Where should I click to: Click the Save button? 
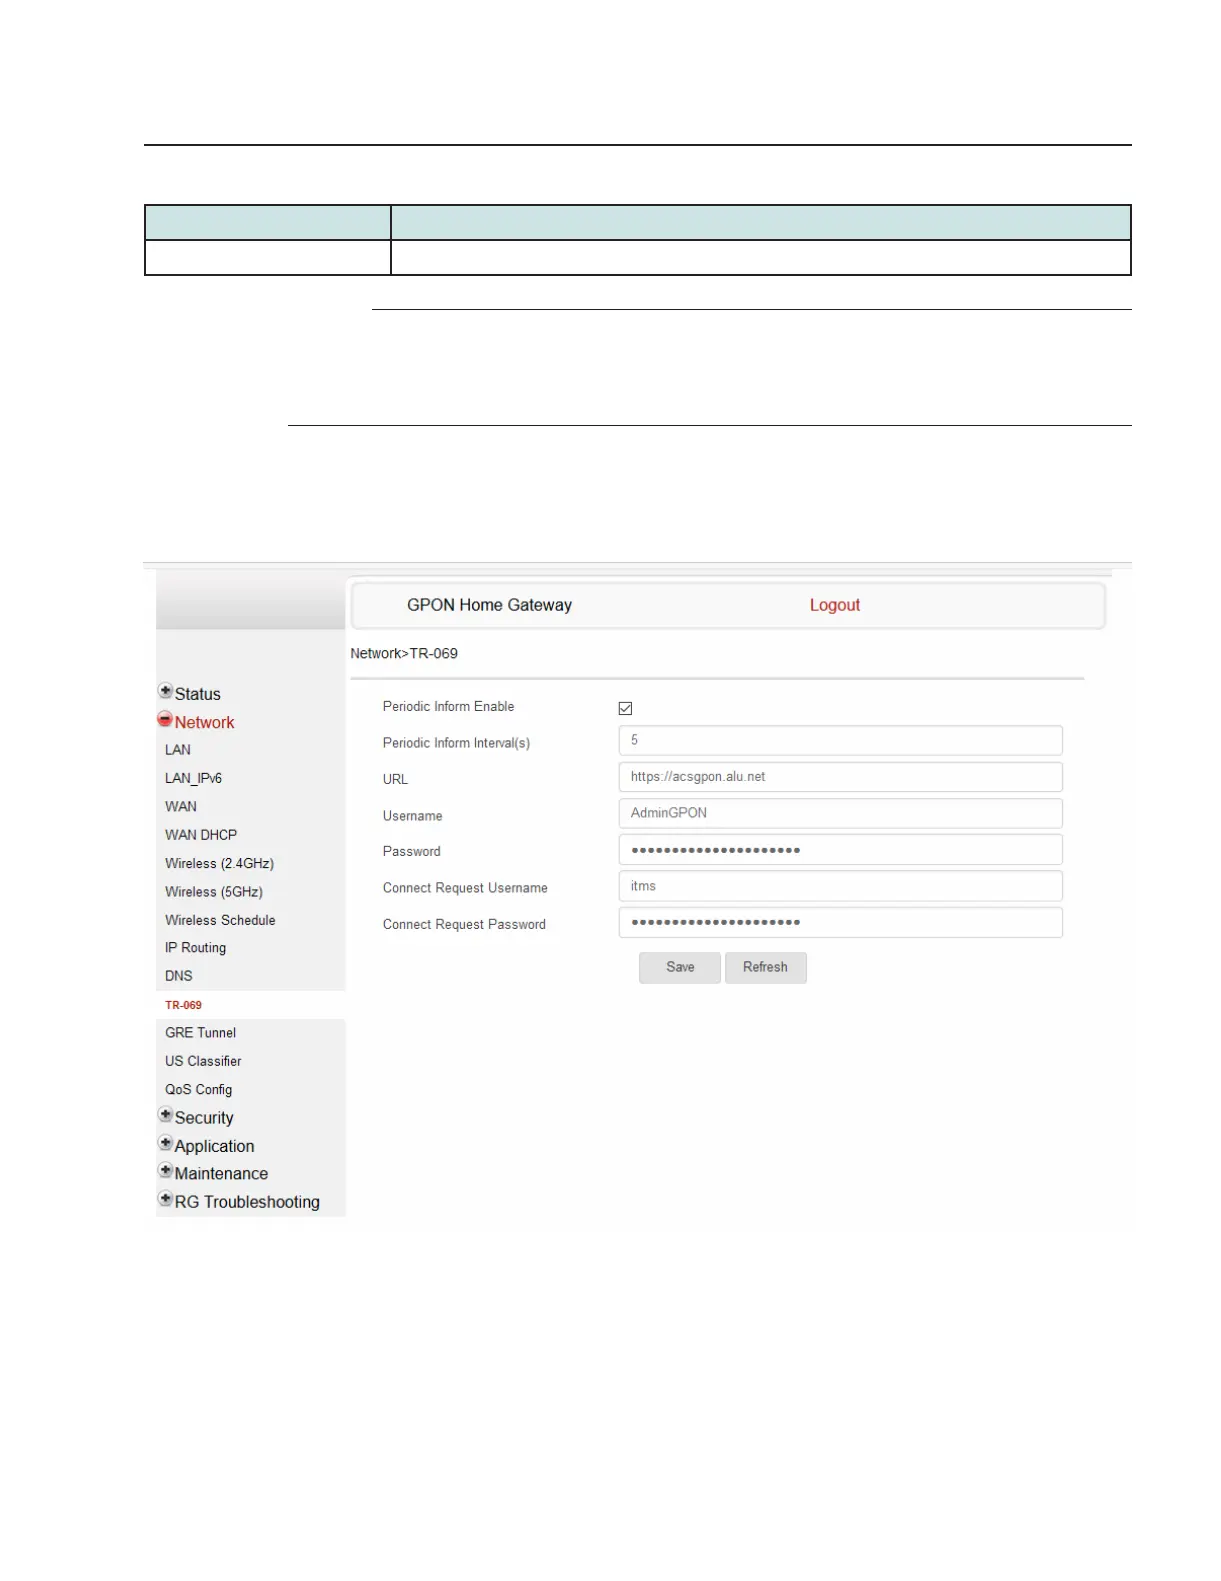click(x=680, y=968)
